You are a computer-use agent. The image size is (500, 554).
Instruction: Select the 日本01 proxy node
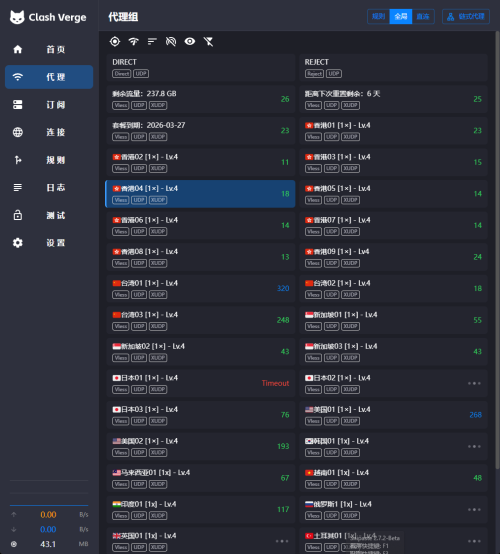click(x=200, y=383)
